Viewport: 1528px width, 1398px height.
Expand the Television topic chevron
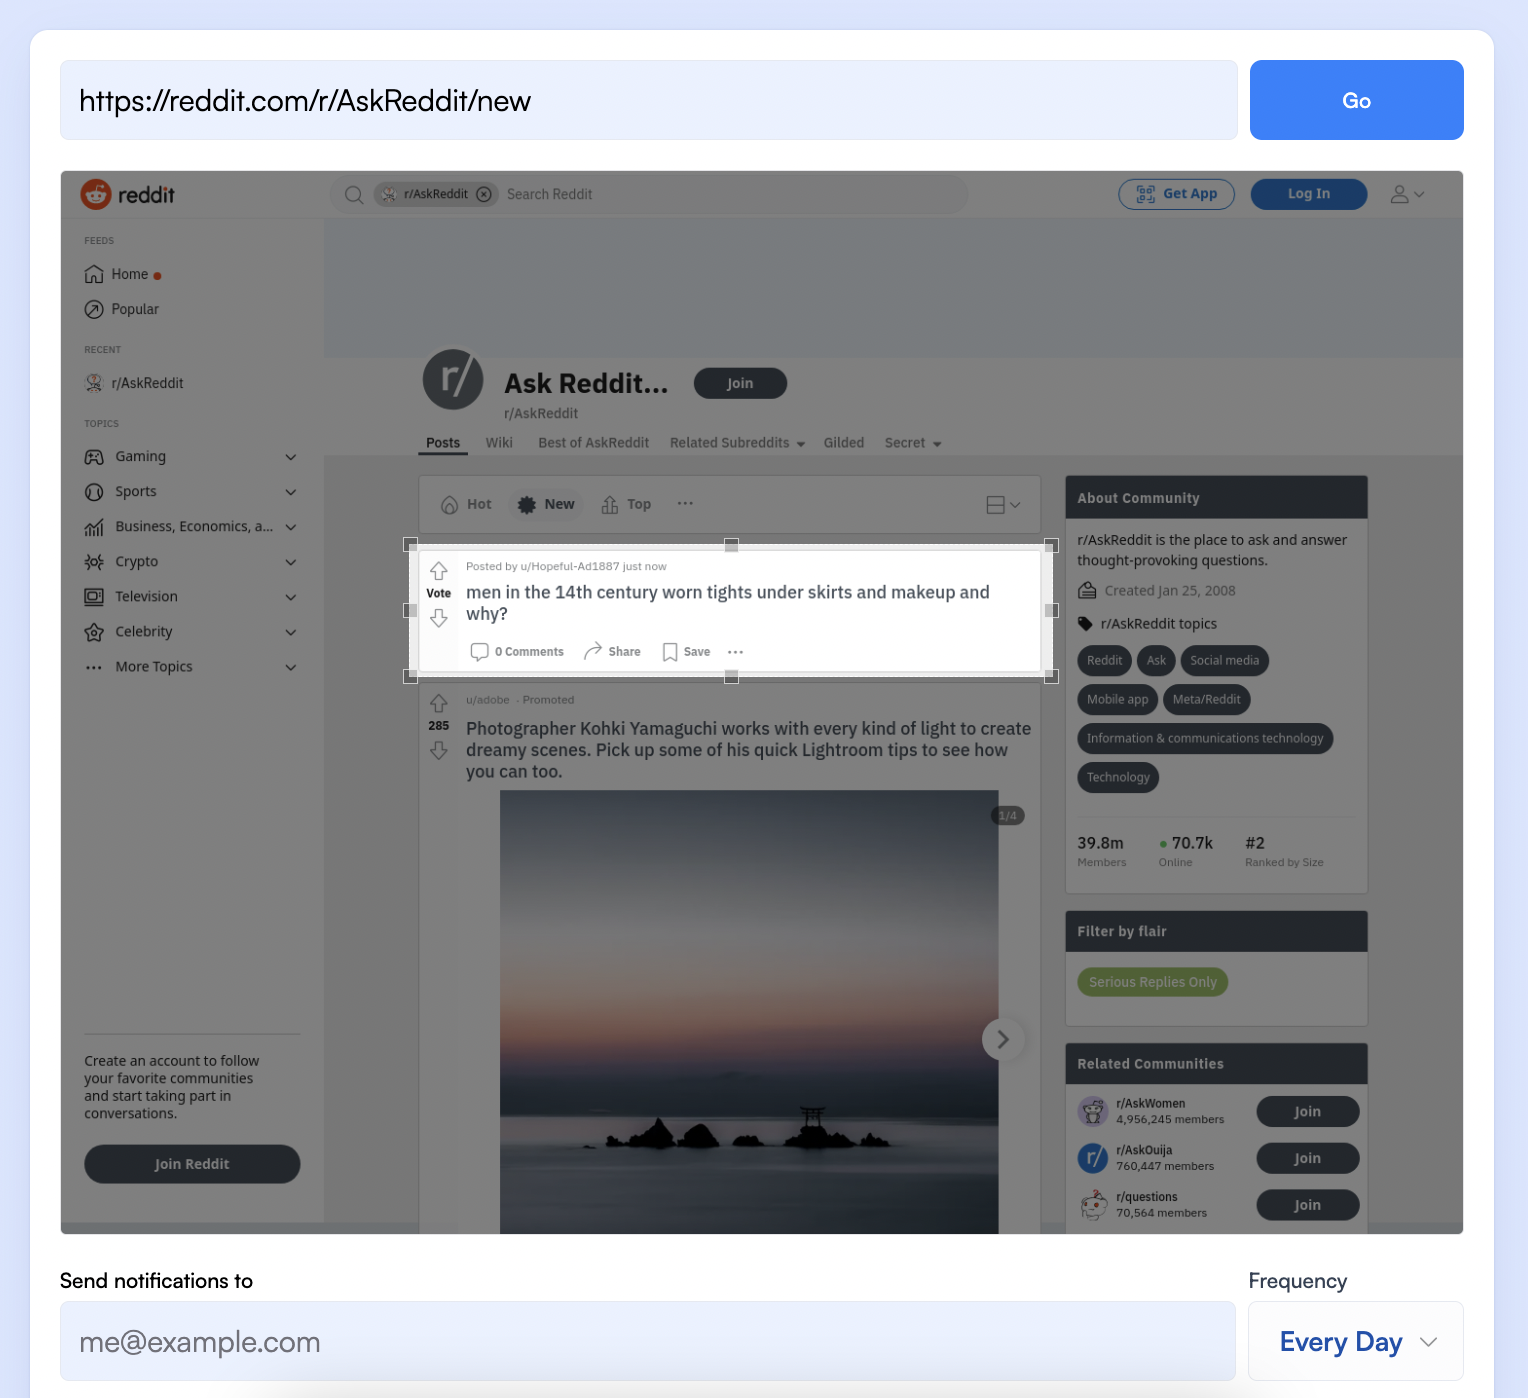pyautogui.click(x=291, y=597)
